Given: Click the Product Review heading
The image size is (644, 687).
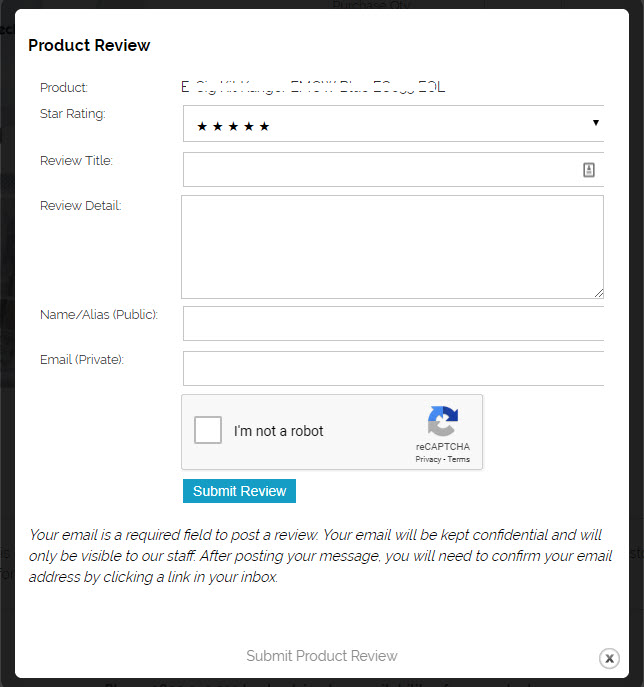Looking at the screenshot, I should (89, 46).
